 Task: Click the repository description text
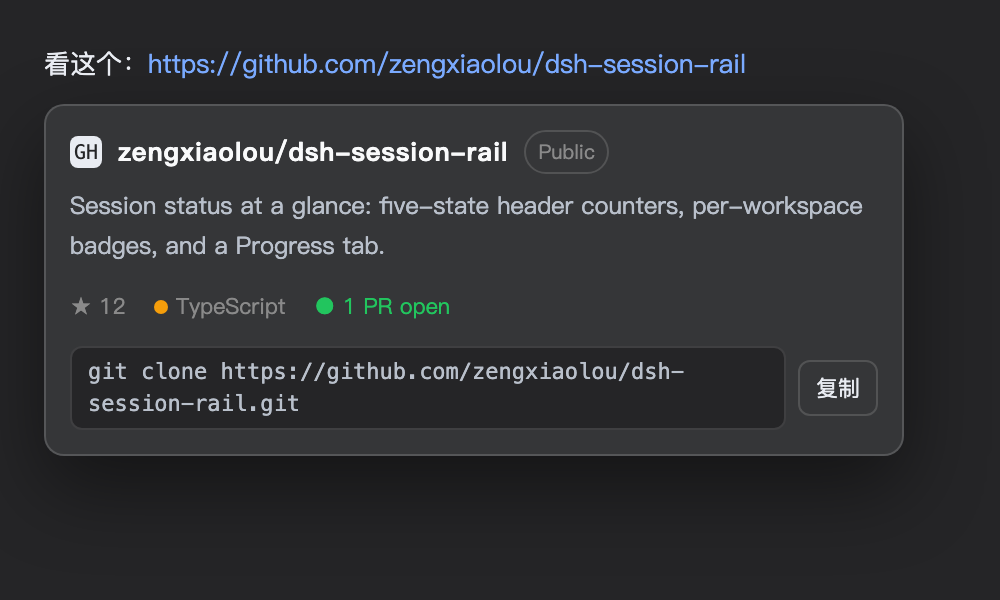[x=466, y=226]
